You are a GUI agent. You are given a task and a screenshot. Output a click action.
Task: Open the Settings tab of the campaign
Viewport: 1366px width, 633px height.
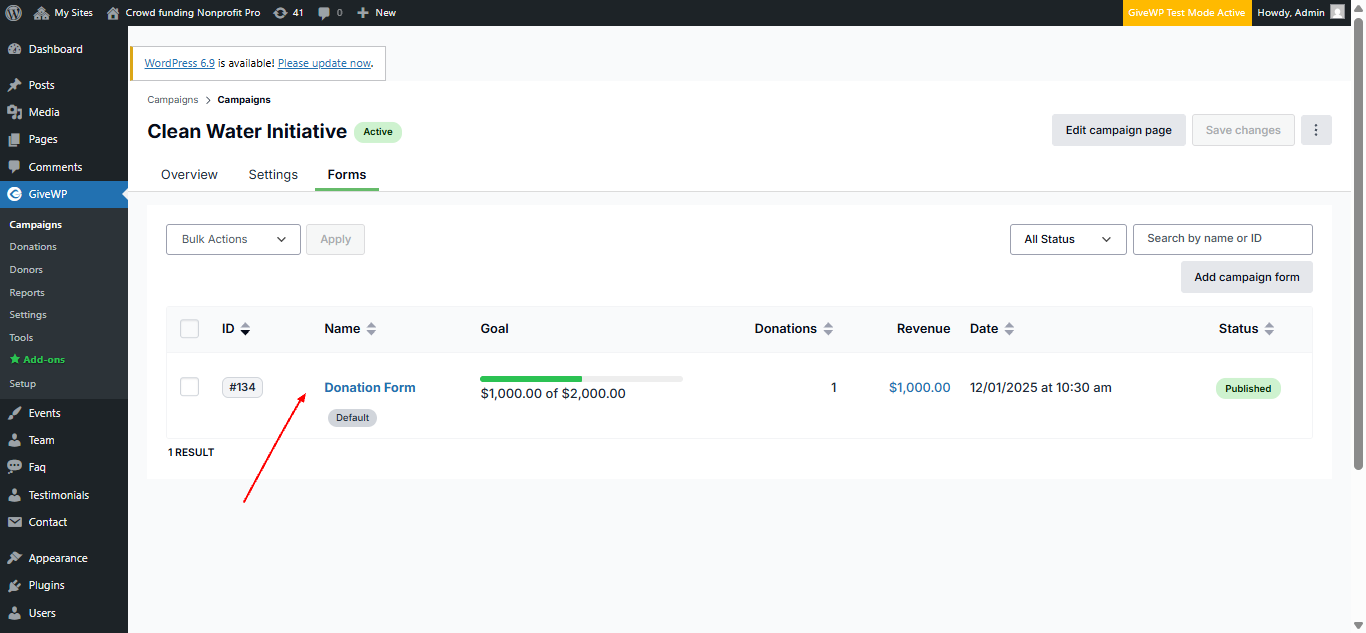click(x=273, y=174)
